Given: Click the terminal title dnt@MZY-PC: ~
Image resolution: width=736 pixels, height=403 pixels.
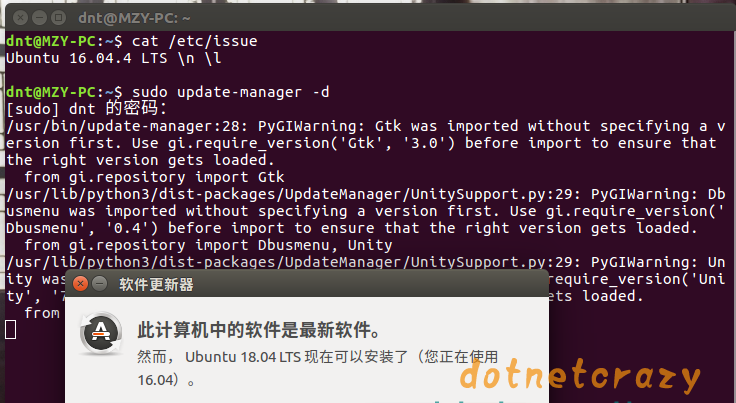Looking at the screenshot, I should (134, 18).
